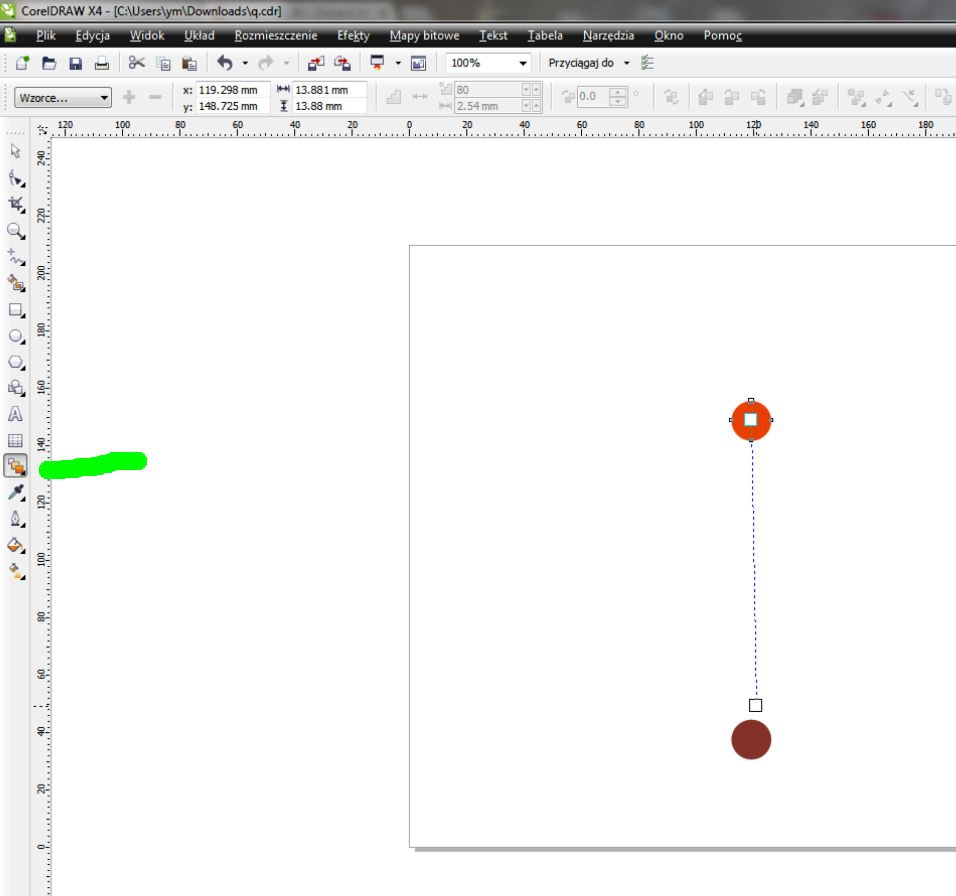Click the Undo arrow button
This screenshot has height=896, width=956.
tap(224, 63)
